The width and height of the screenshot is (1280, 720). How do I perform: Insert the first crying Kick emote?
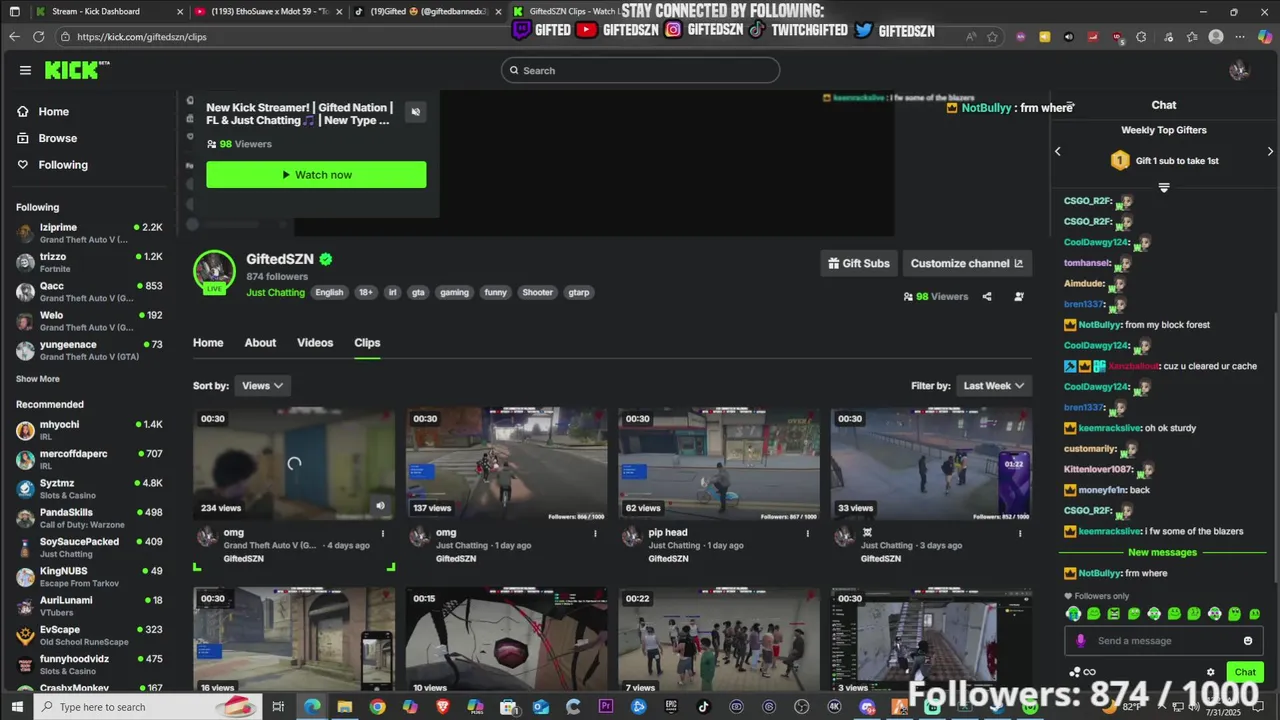[x=1073, y=614]
